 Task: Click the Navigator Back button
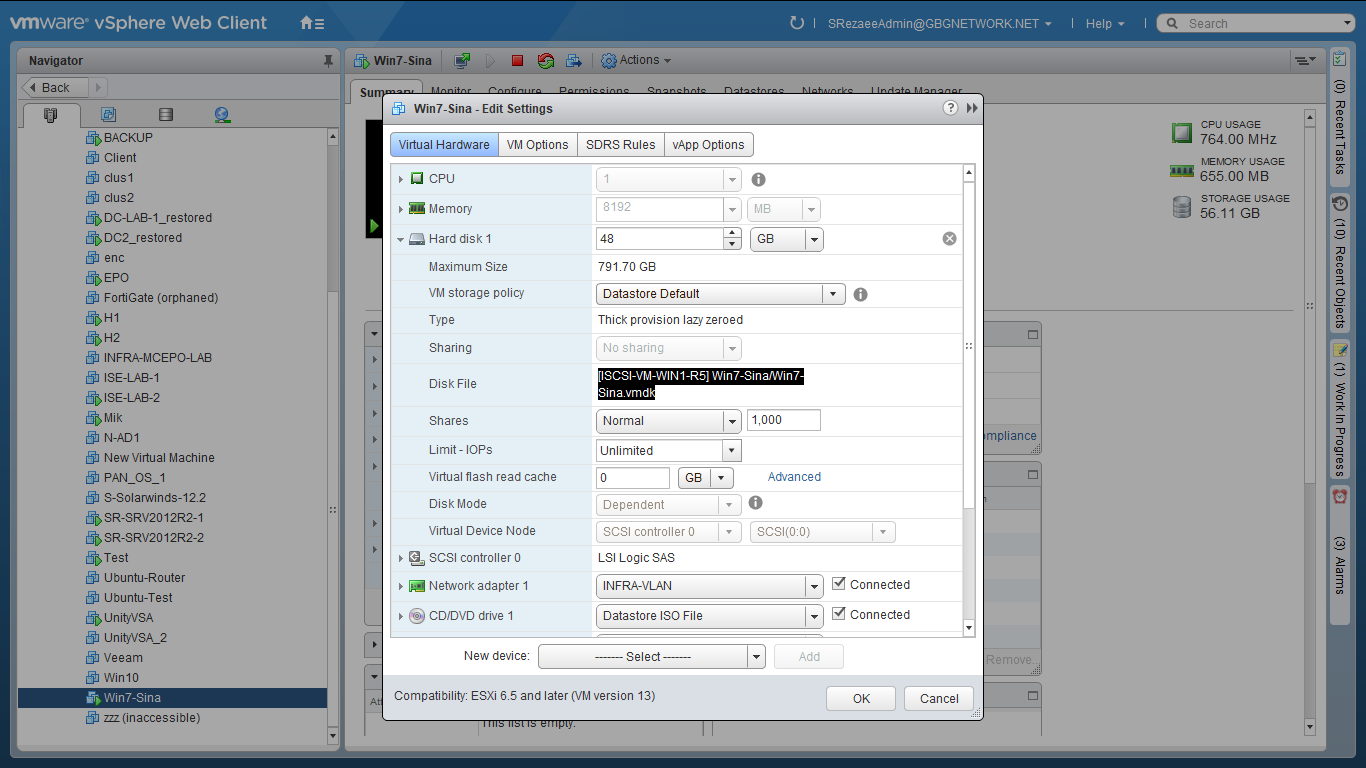tap(56, 88)
